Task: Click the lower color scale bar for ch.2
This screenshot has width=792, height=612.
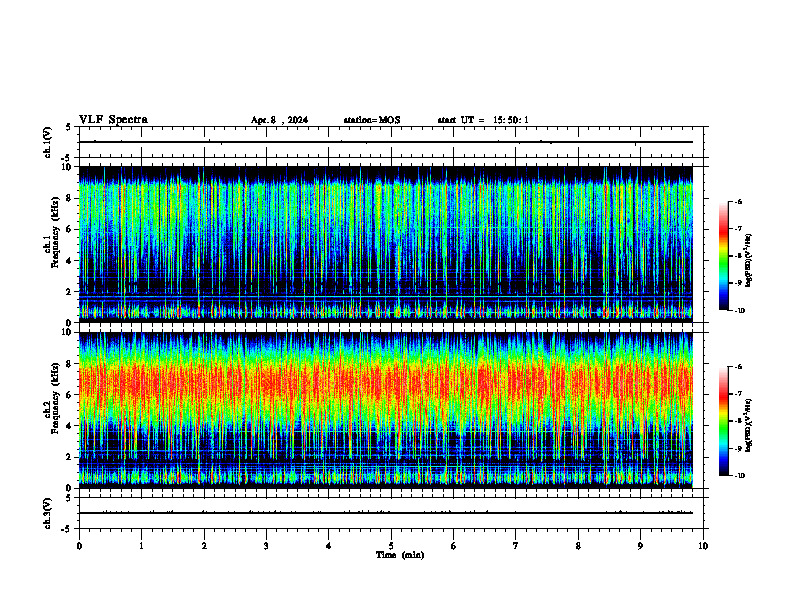Action: 723,421
